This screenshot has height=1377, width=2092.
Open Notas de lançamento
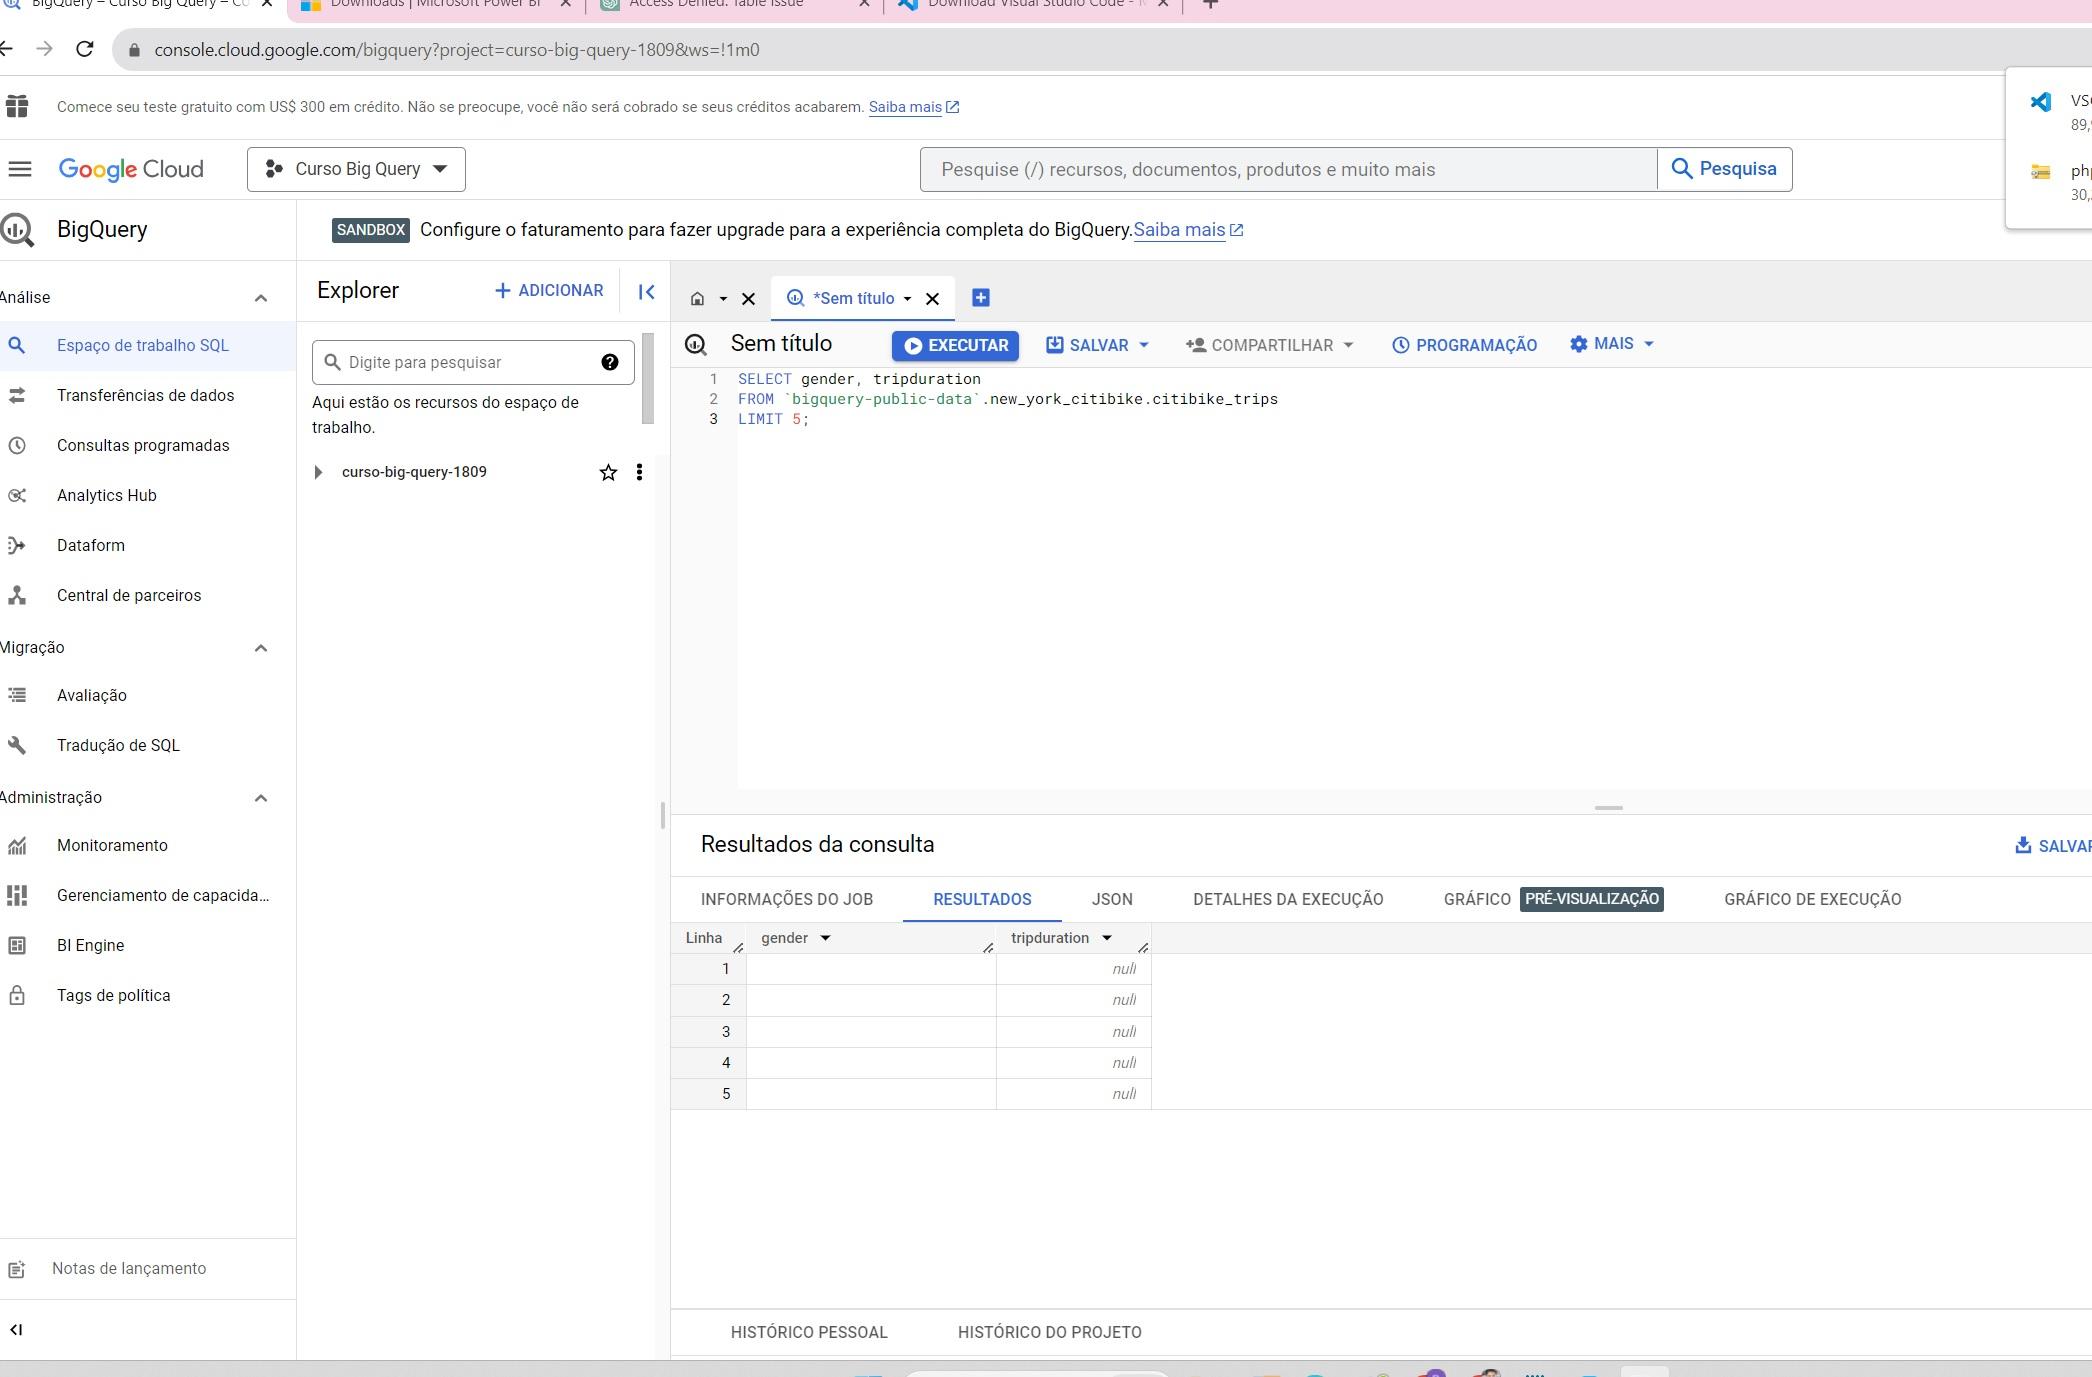point(128,1268)
